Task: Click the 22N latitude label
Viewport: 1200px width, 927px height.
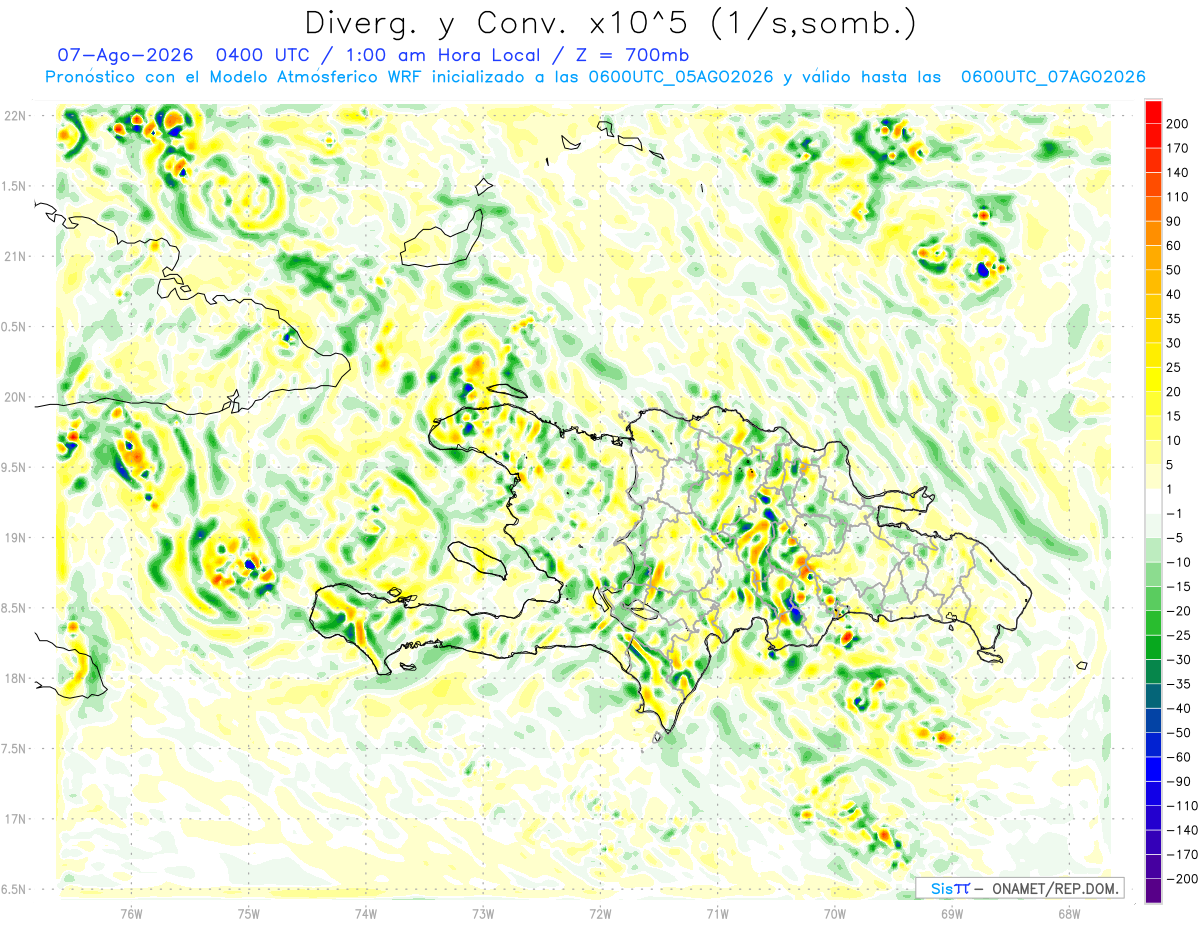Action: (x=16, y=116)
